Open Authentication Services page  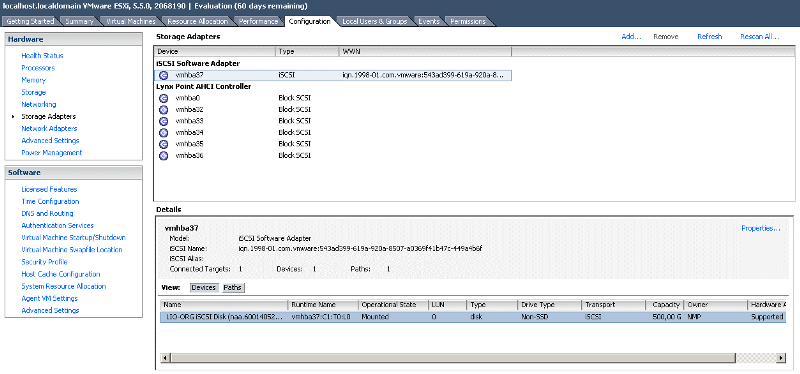tap(58, 226)
